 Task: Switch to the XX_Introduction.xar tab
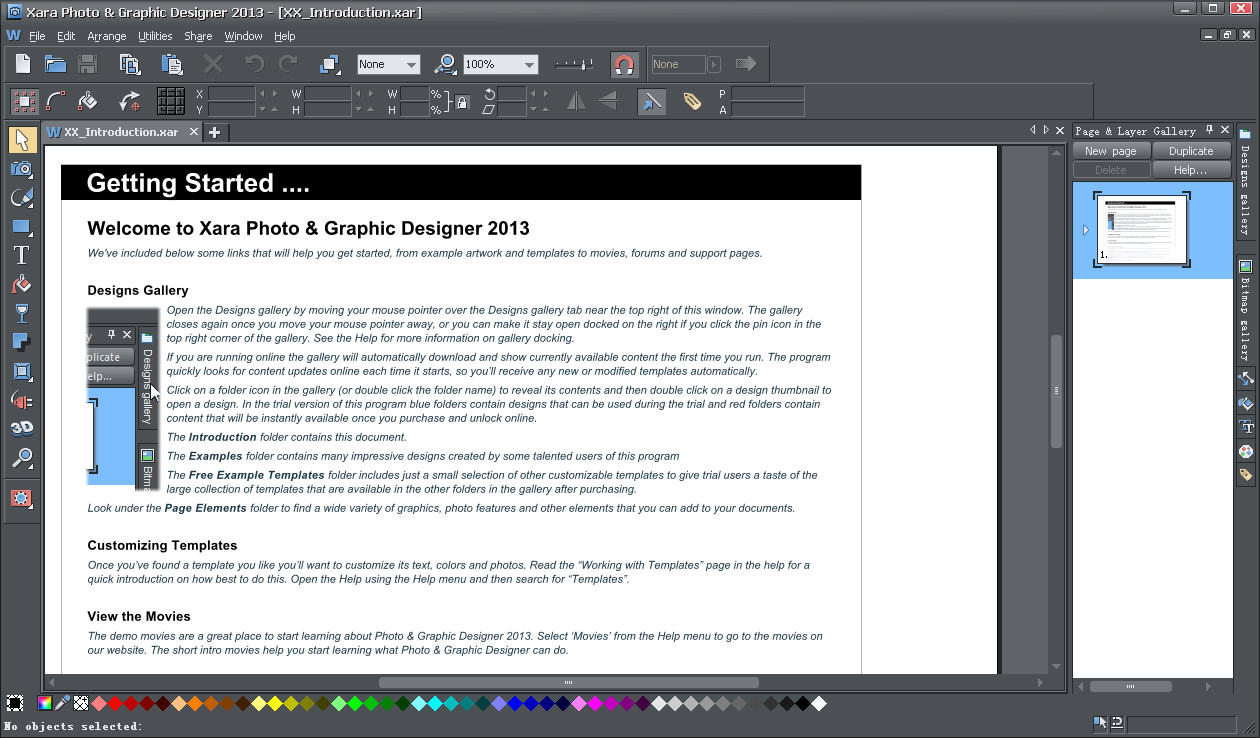point(121,132)
